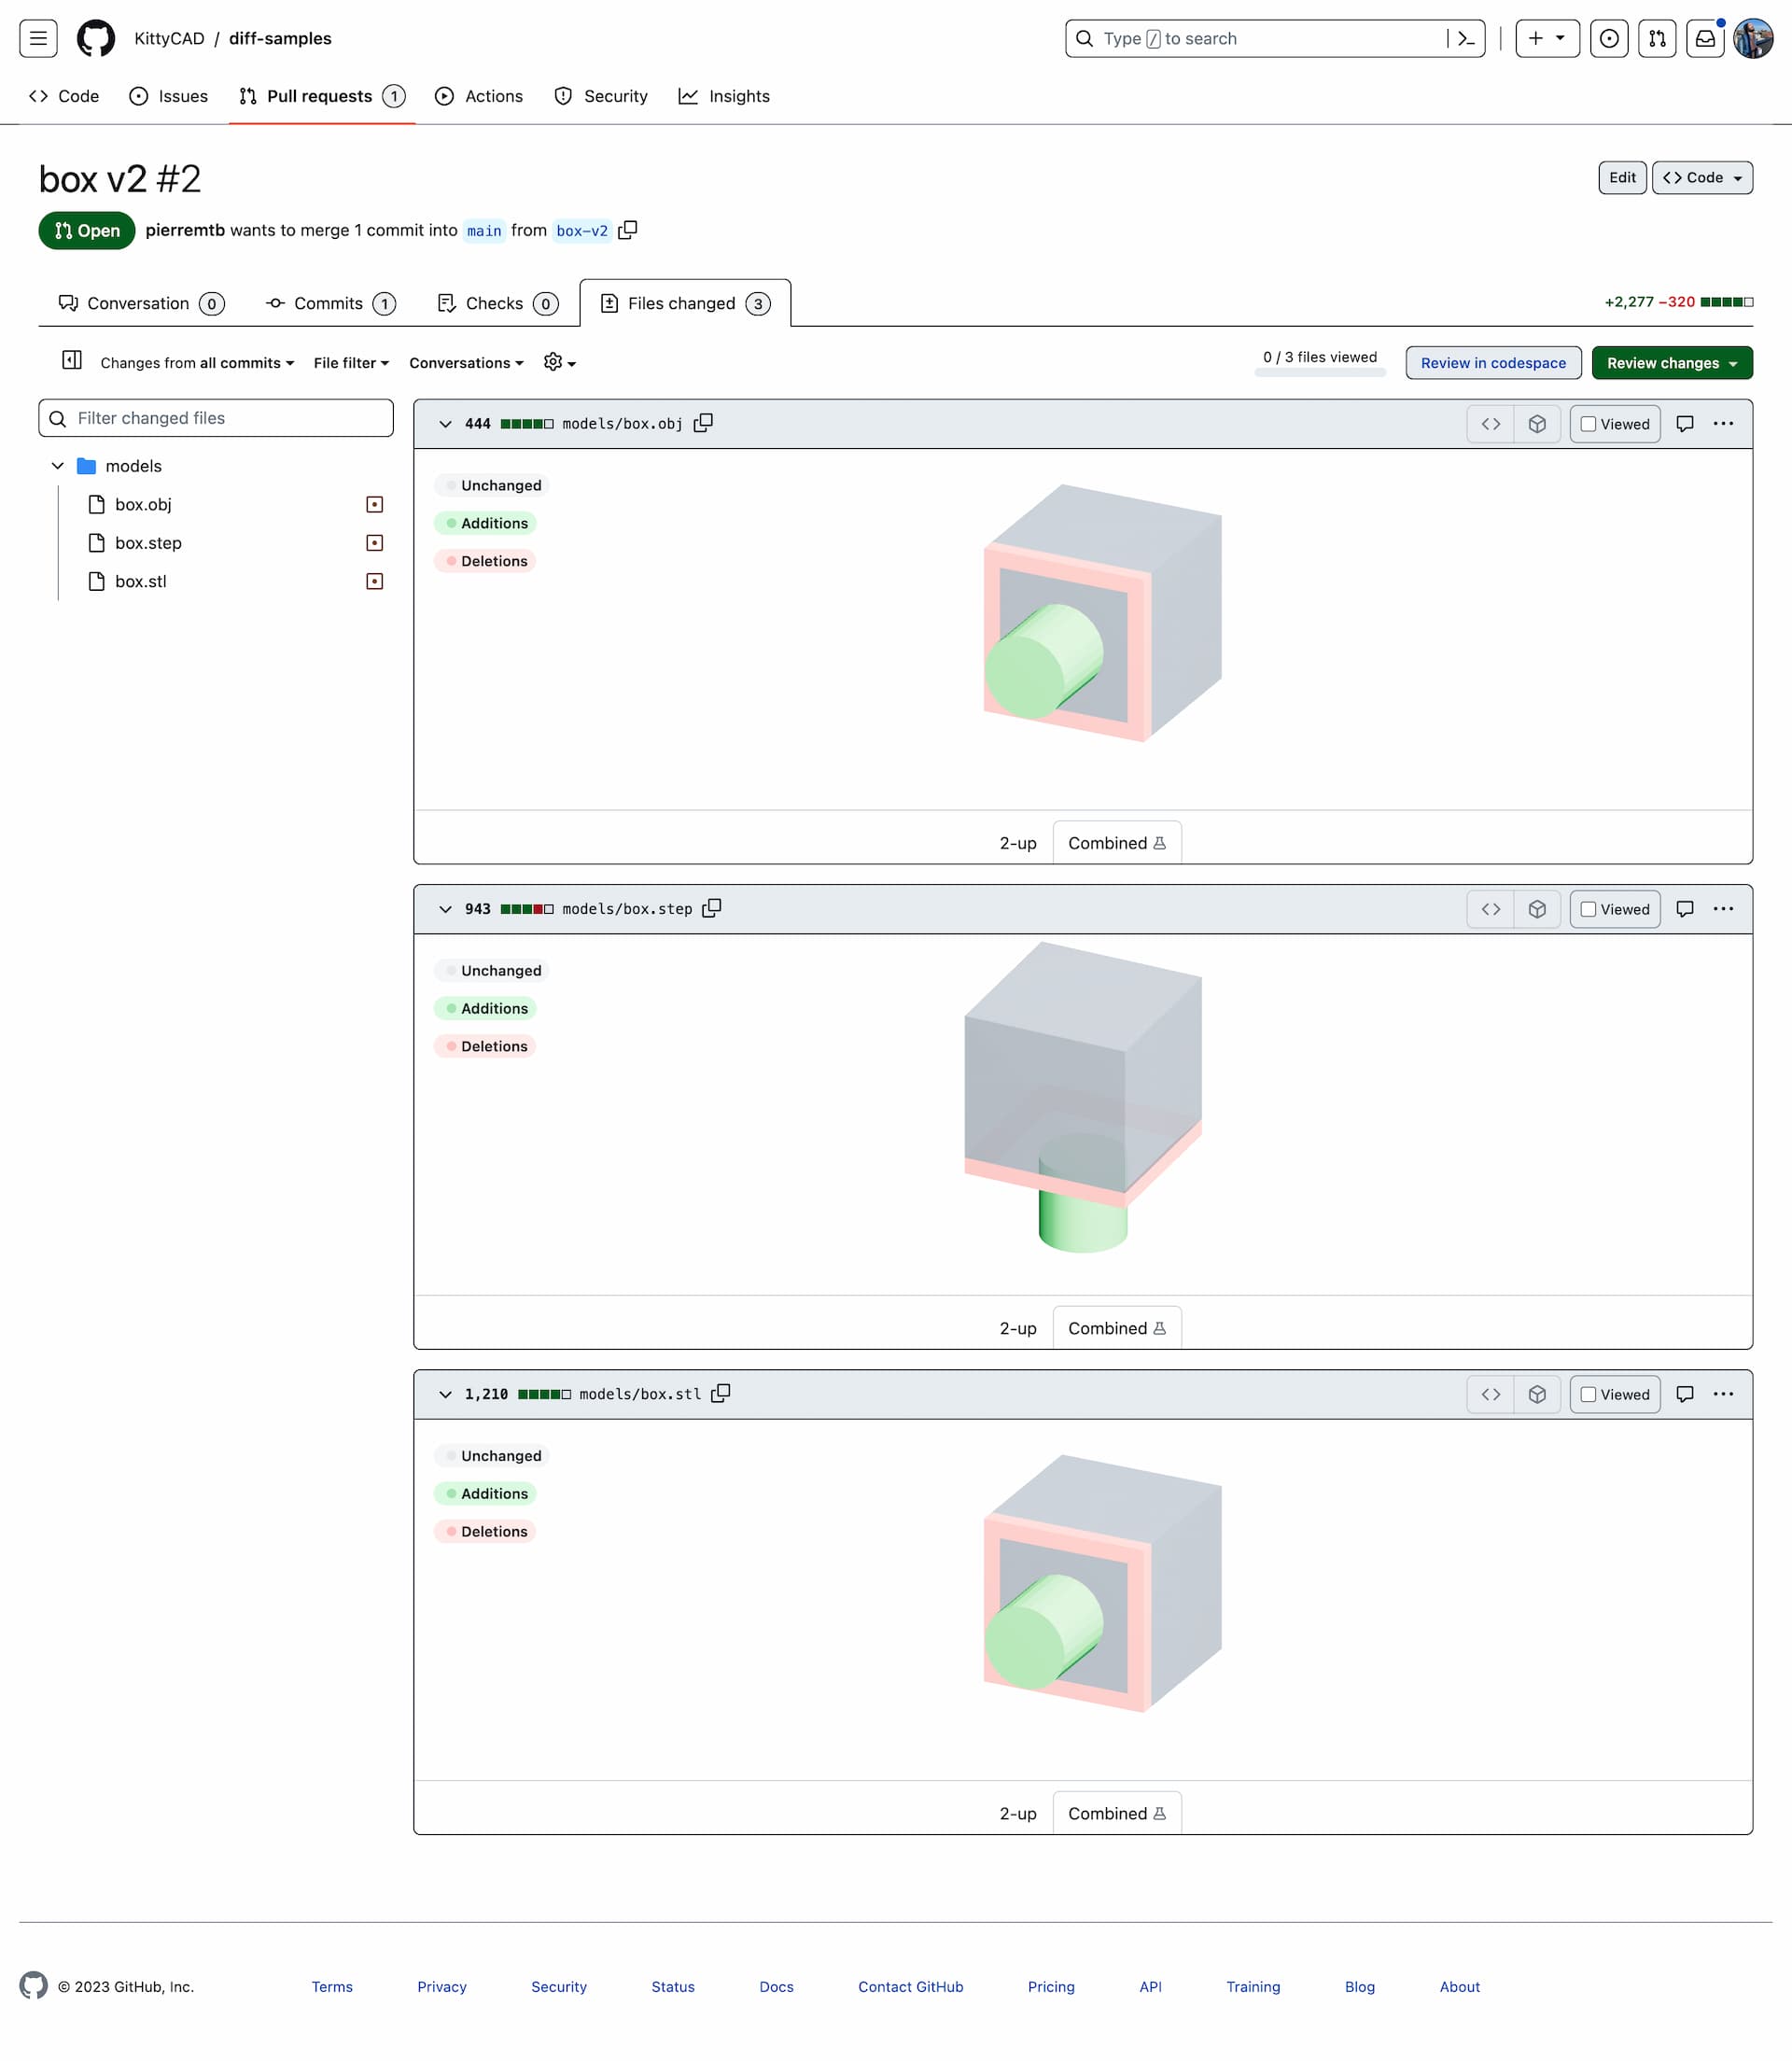Click the raw code view icon for box.step
Image resolution: width=1792 pixels, height=2061 pixels.
[1489, 908]
